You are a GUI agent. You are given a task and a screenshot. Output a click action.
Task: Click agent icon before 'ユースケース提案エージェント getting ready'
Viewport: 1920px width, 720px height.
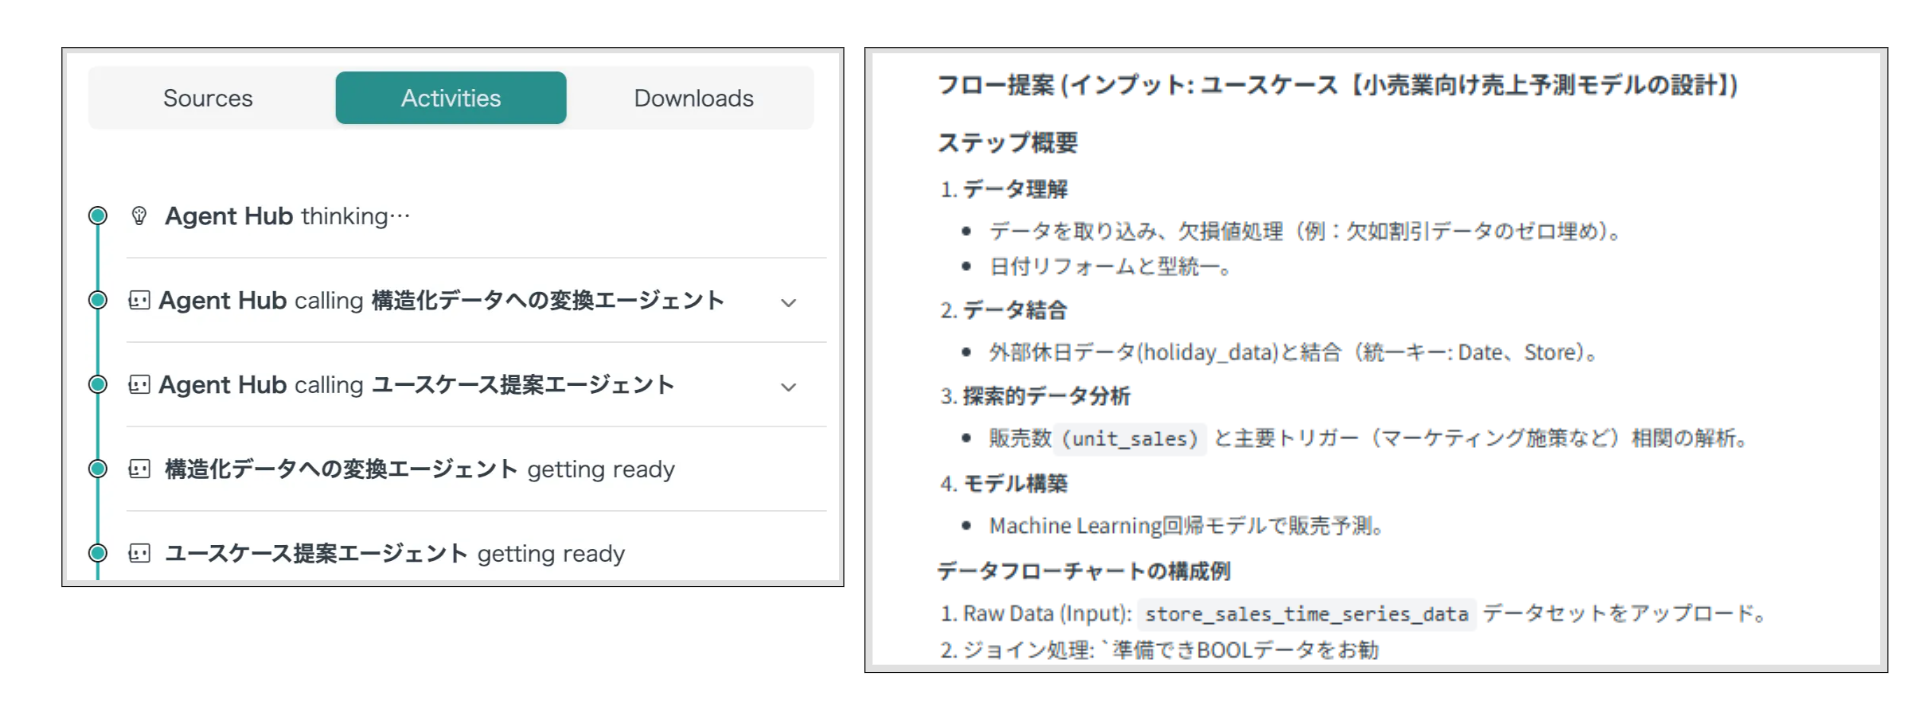[139, 553]
